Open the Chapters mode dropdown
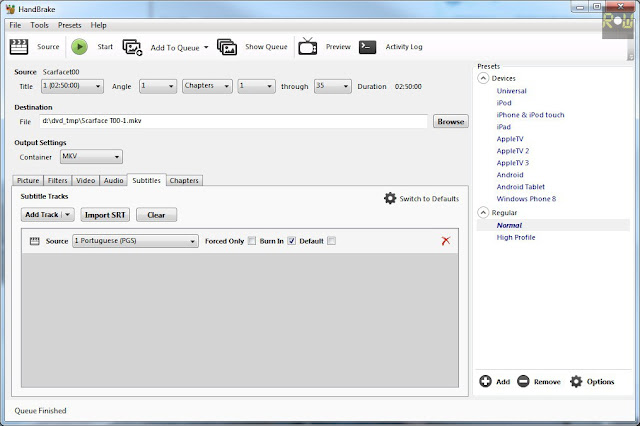This screenshot has width=640, height=426. (207, 86)
